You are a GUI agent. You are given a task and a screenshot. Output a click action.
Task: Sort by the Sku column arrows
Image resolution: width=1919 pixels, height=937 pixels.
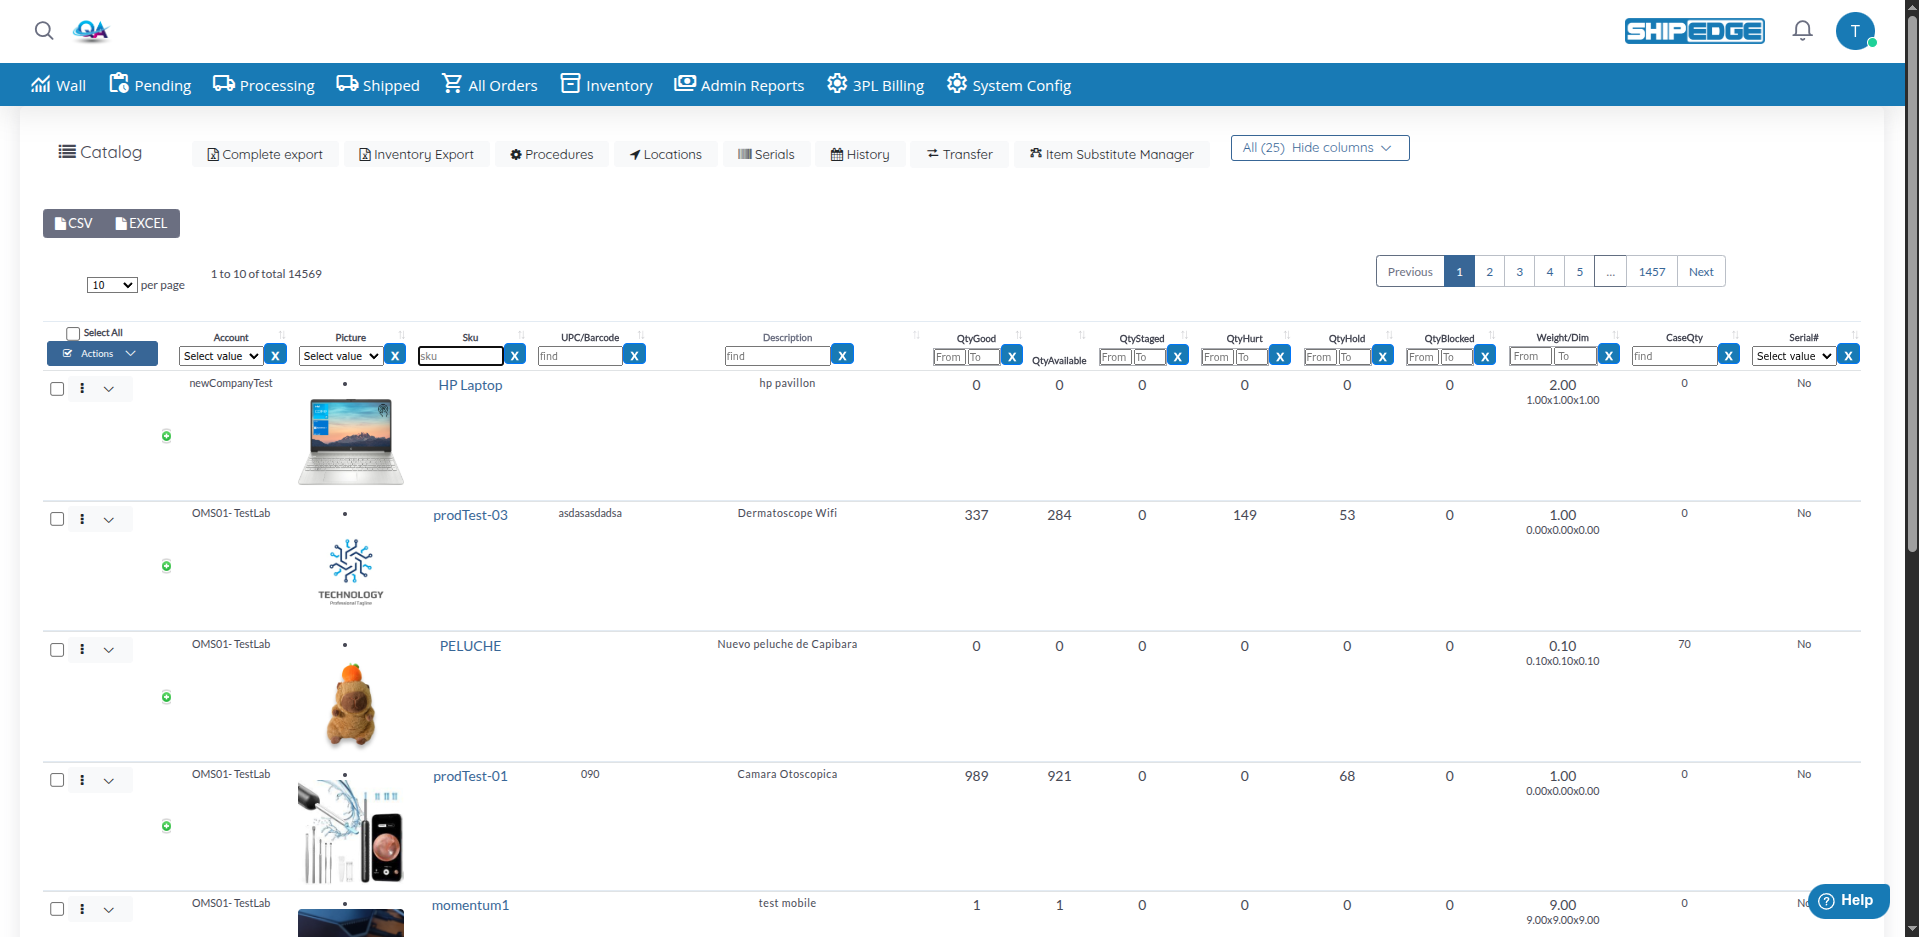click(x=521, y=336)
